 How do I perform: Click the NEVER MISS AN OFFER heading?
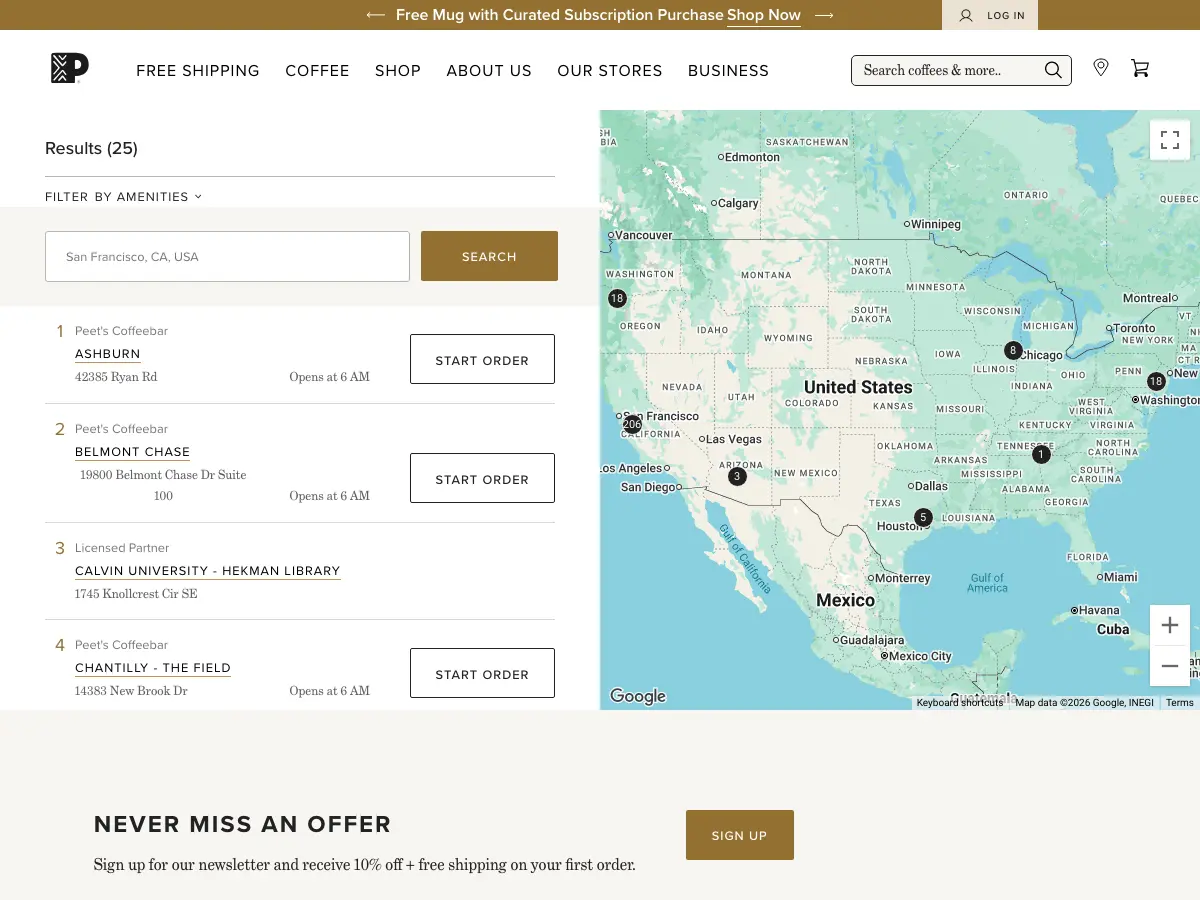click(x=243, y=824)
